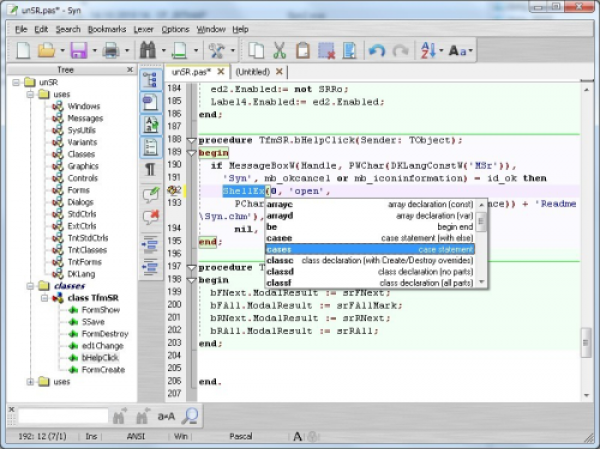Toggle case-sensitive a=A search option
Image resolution: width=600 pixels, height=449 pixels.
165,415
